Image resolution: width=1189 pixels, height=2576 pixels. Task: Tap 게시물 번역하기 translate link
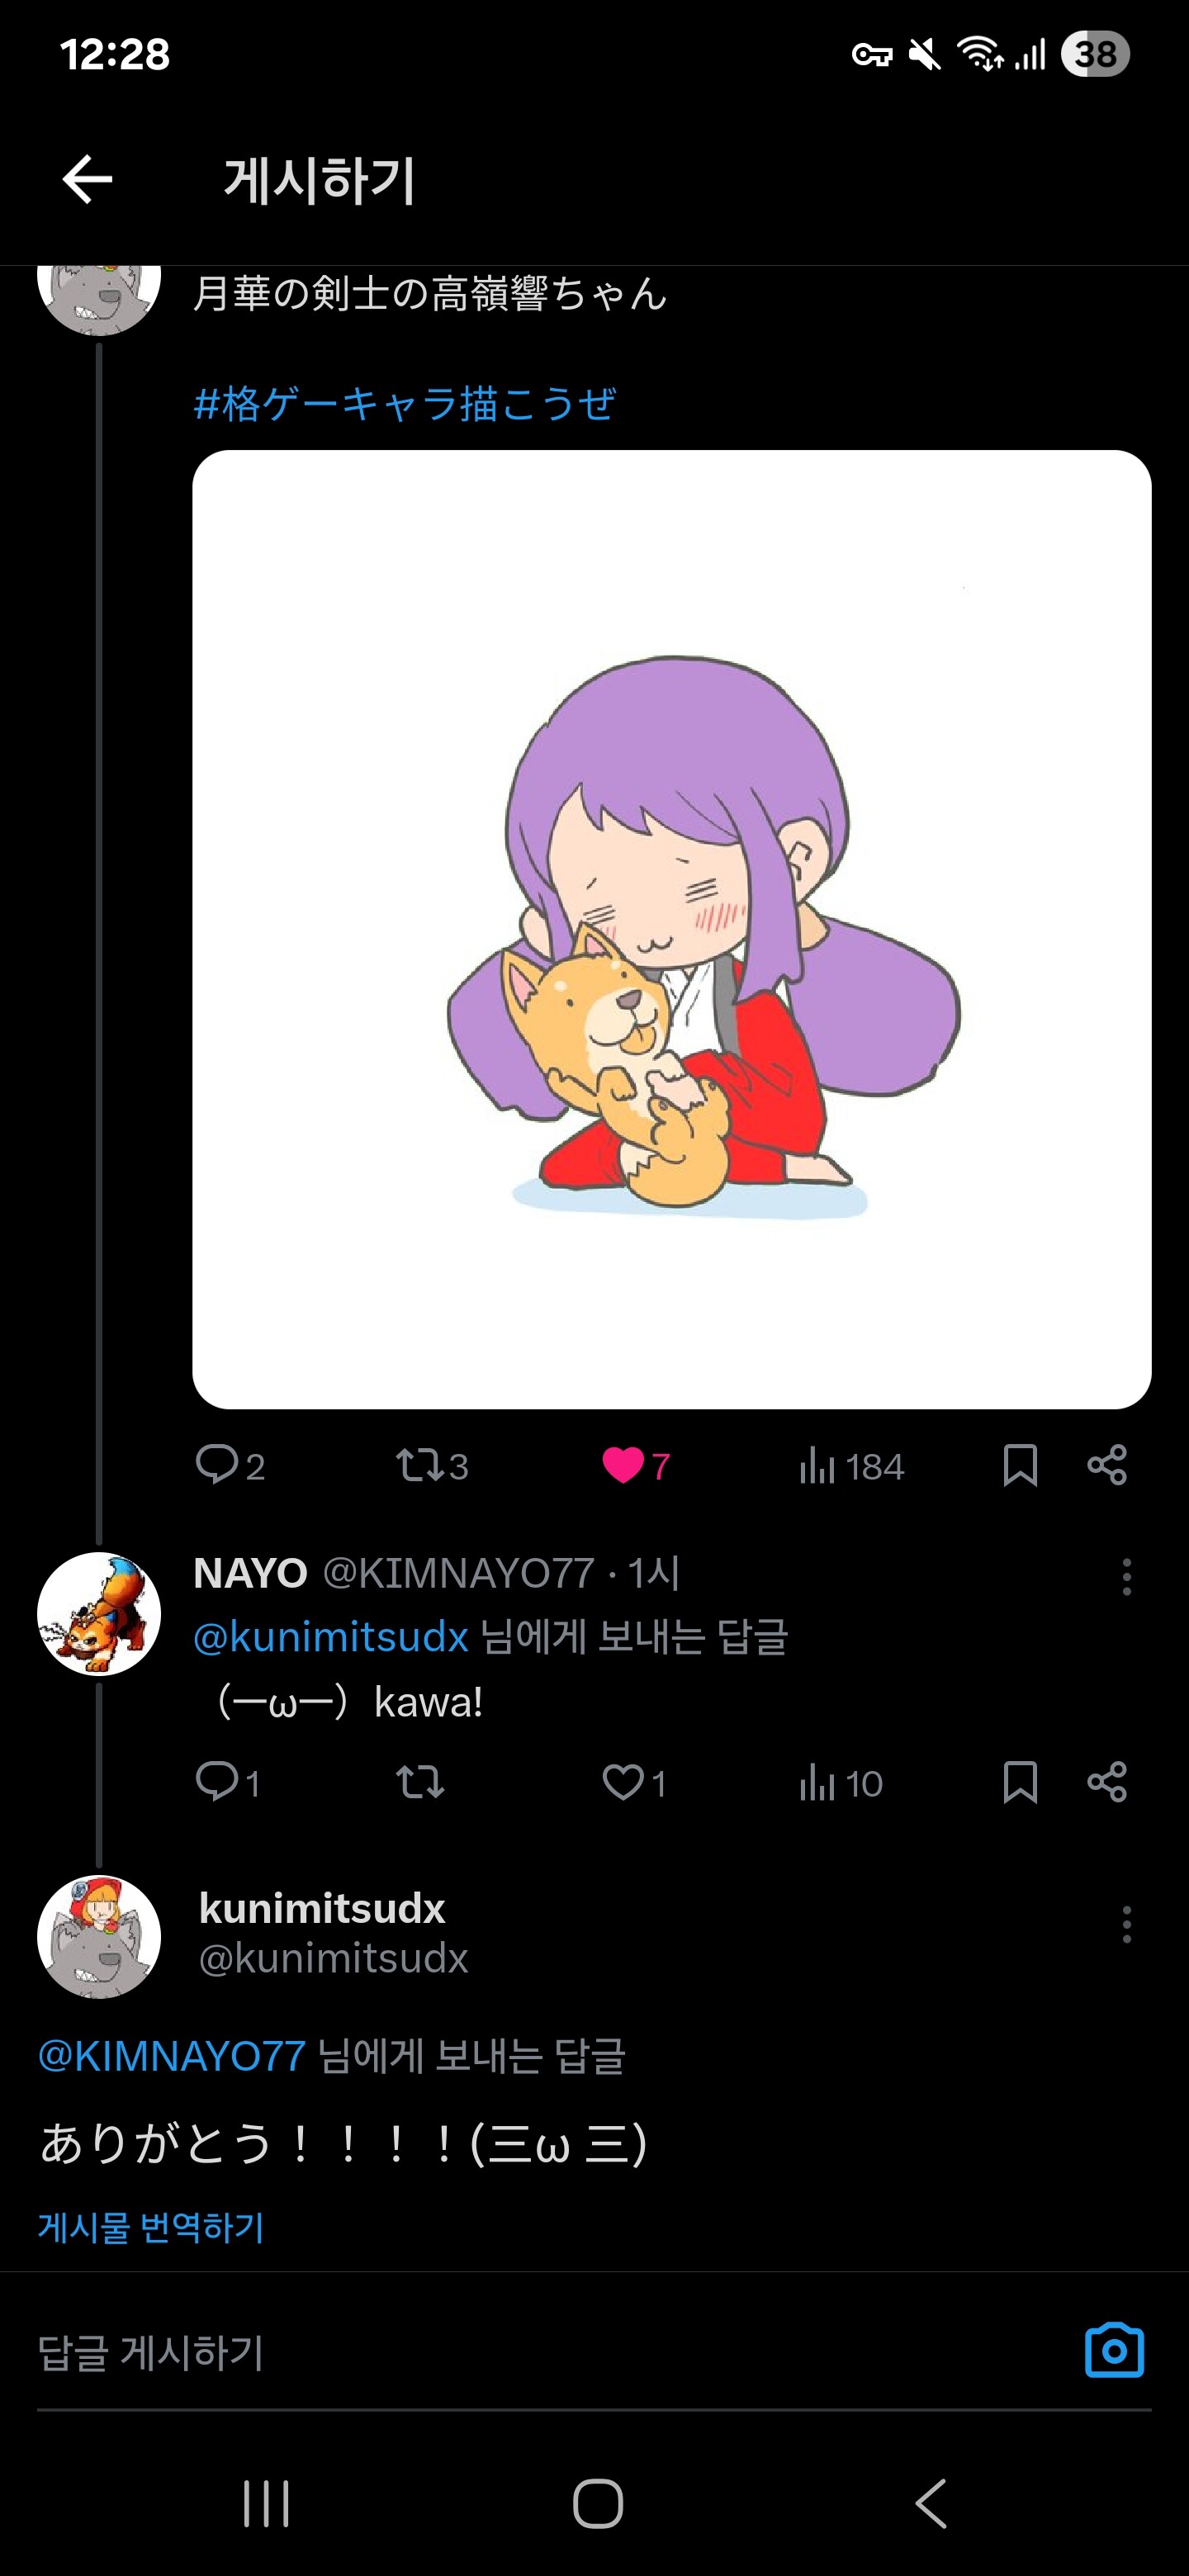(151, 2227)
